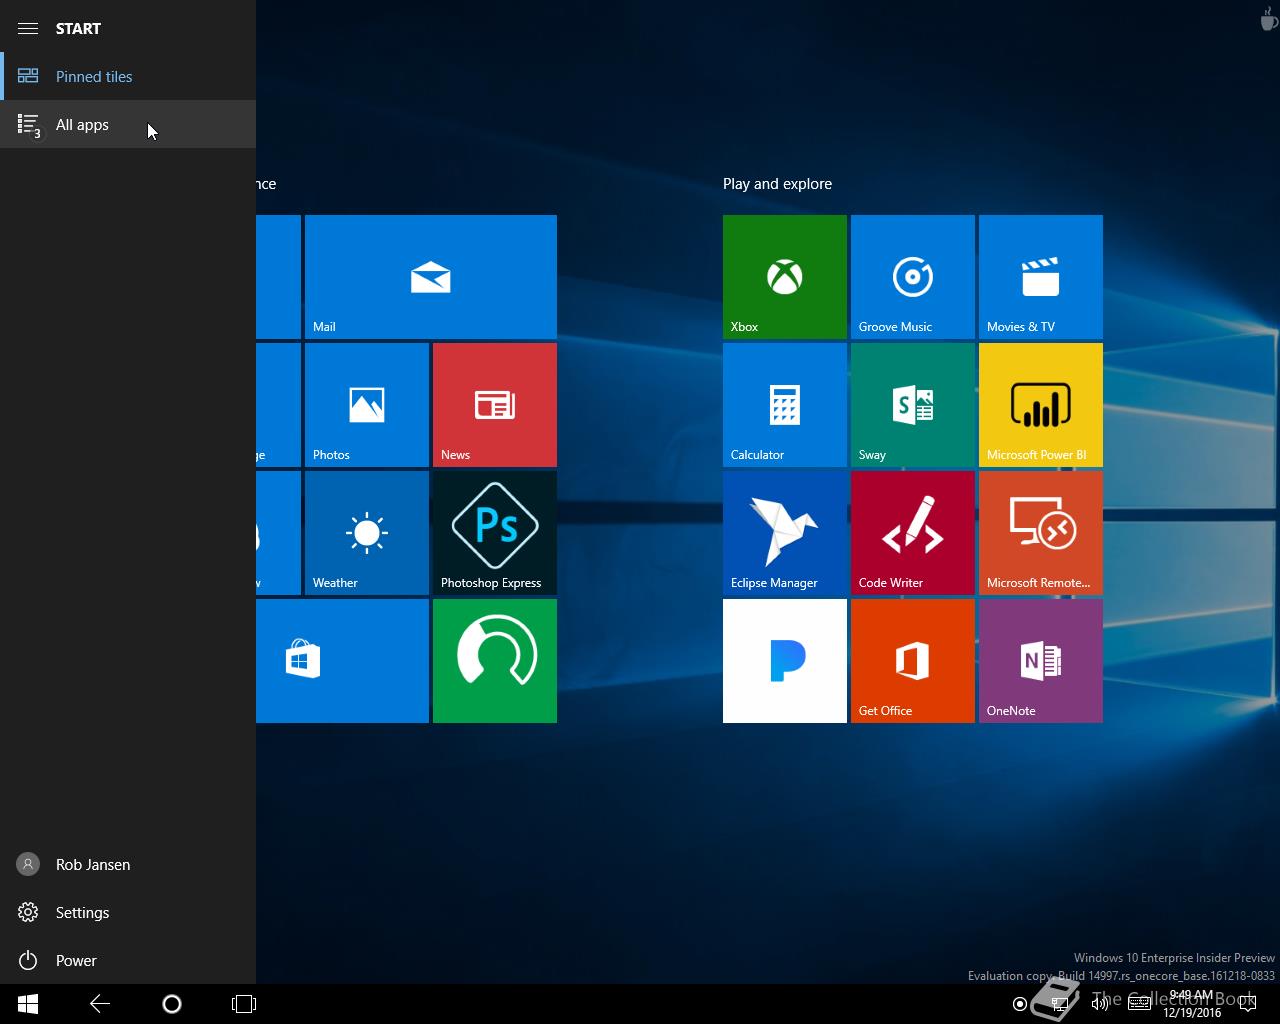Click the volume speaker icon in tray
1280x1024 pixels.
(x=1099, y=1004)
